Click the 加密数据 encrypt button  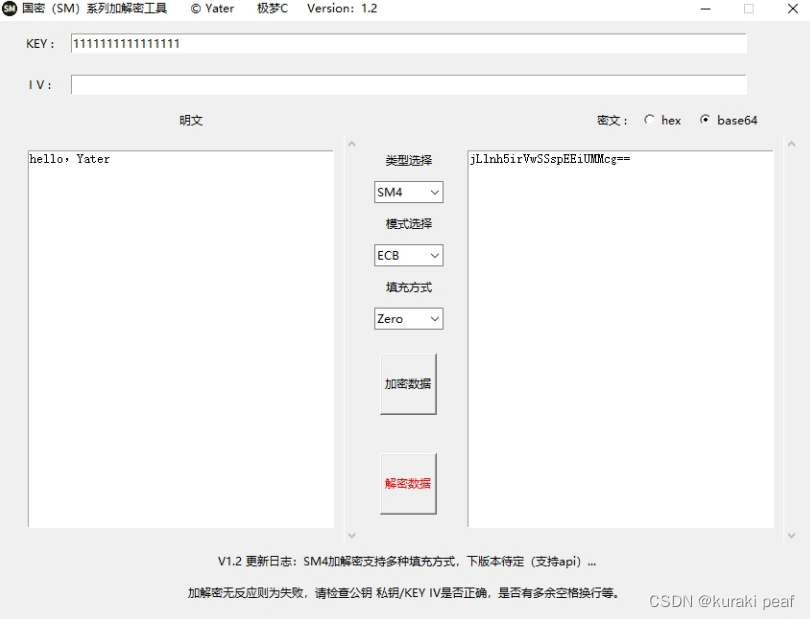click(x=408, y=384)
